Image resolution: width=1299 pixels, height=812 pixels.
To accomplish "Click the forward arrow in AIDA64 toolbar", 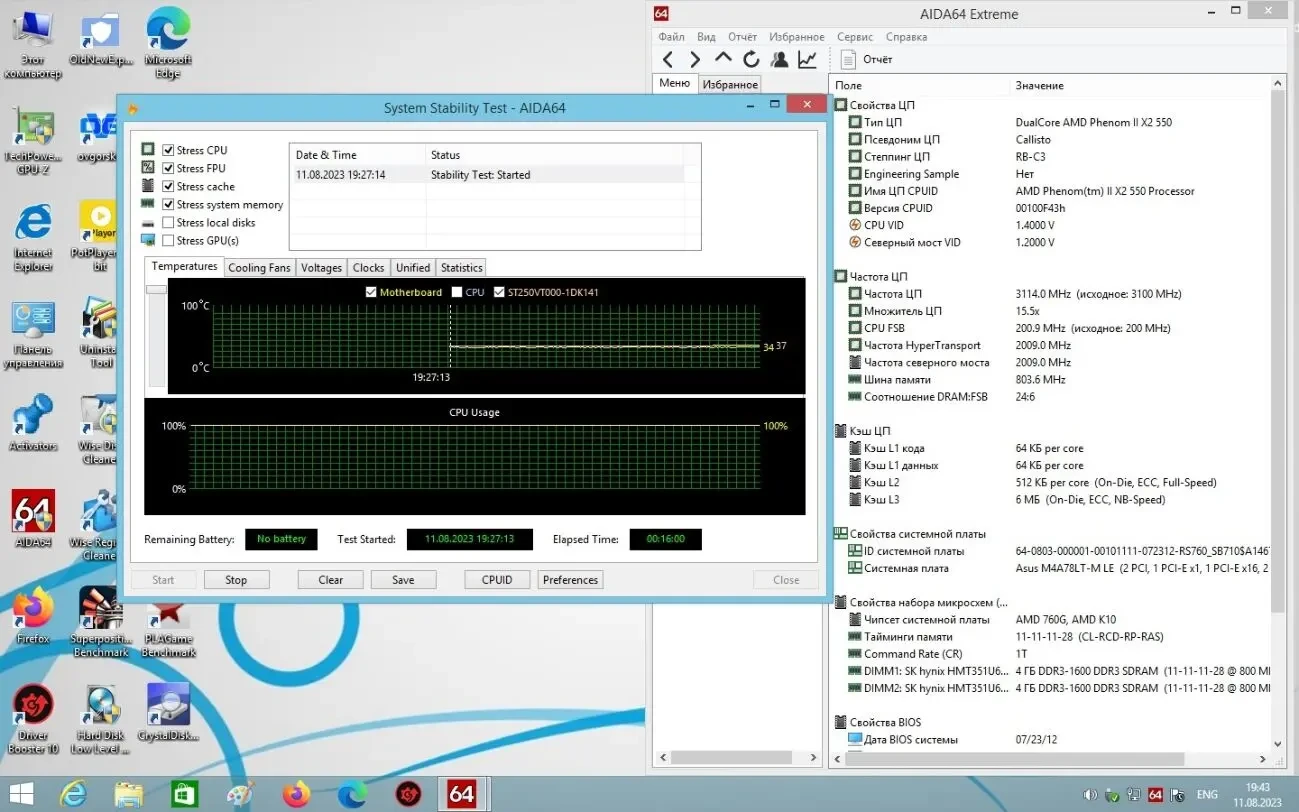I will 695,60.
